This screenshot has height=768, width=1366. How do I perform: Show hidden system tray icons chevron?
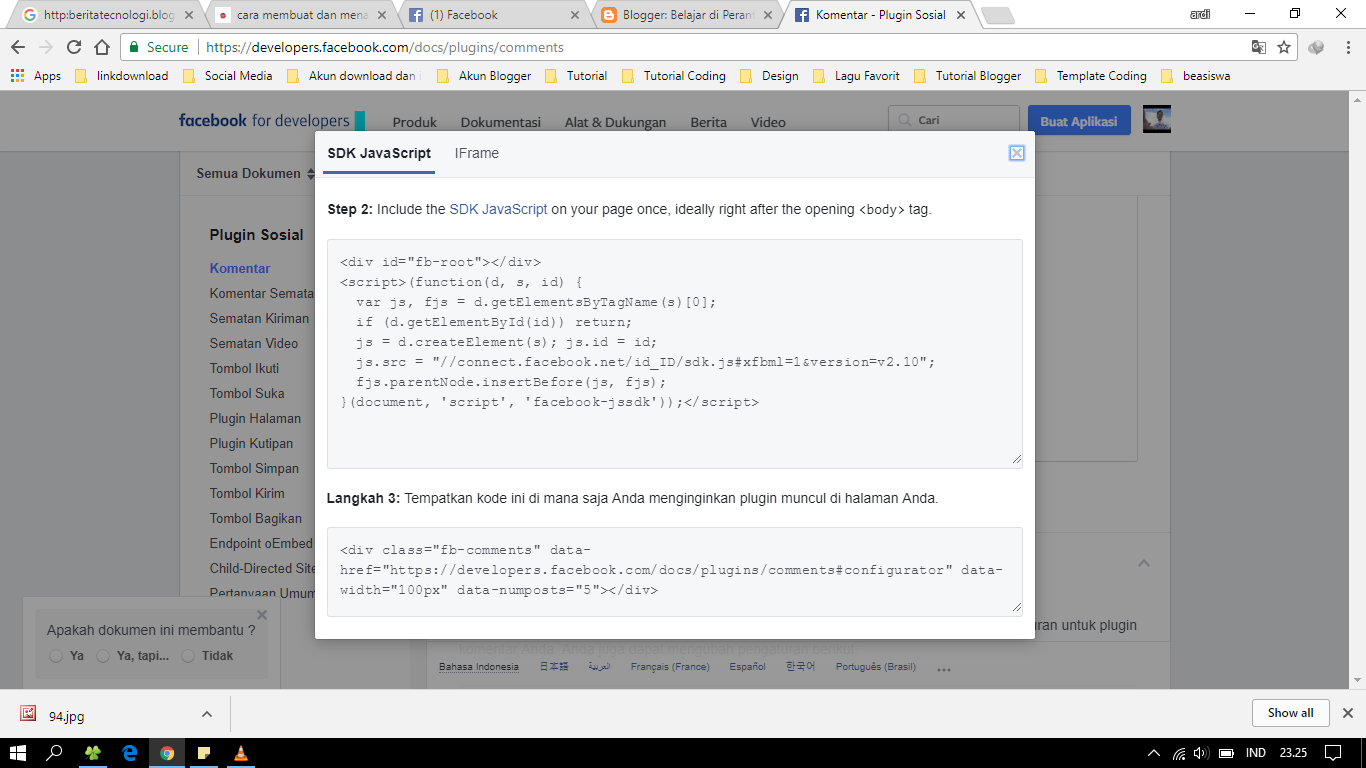(x=1154, y=753)
